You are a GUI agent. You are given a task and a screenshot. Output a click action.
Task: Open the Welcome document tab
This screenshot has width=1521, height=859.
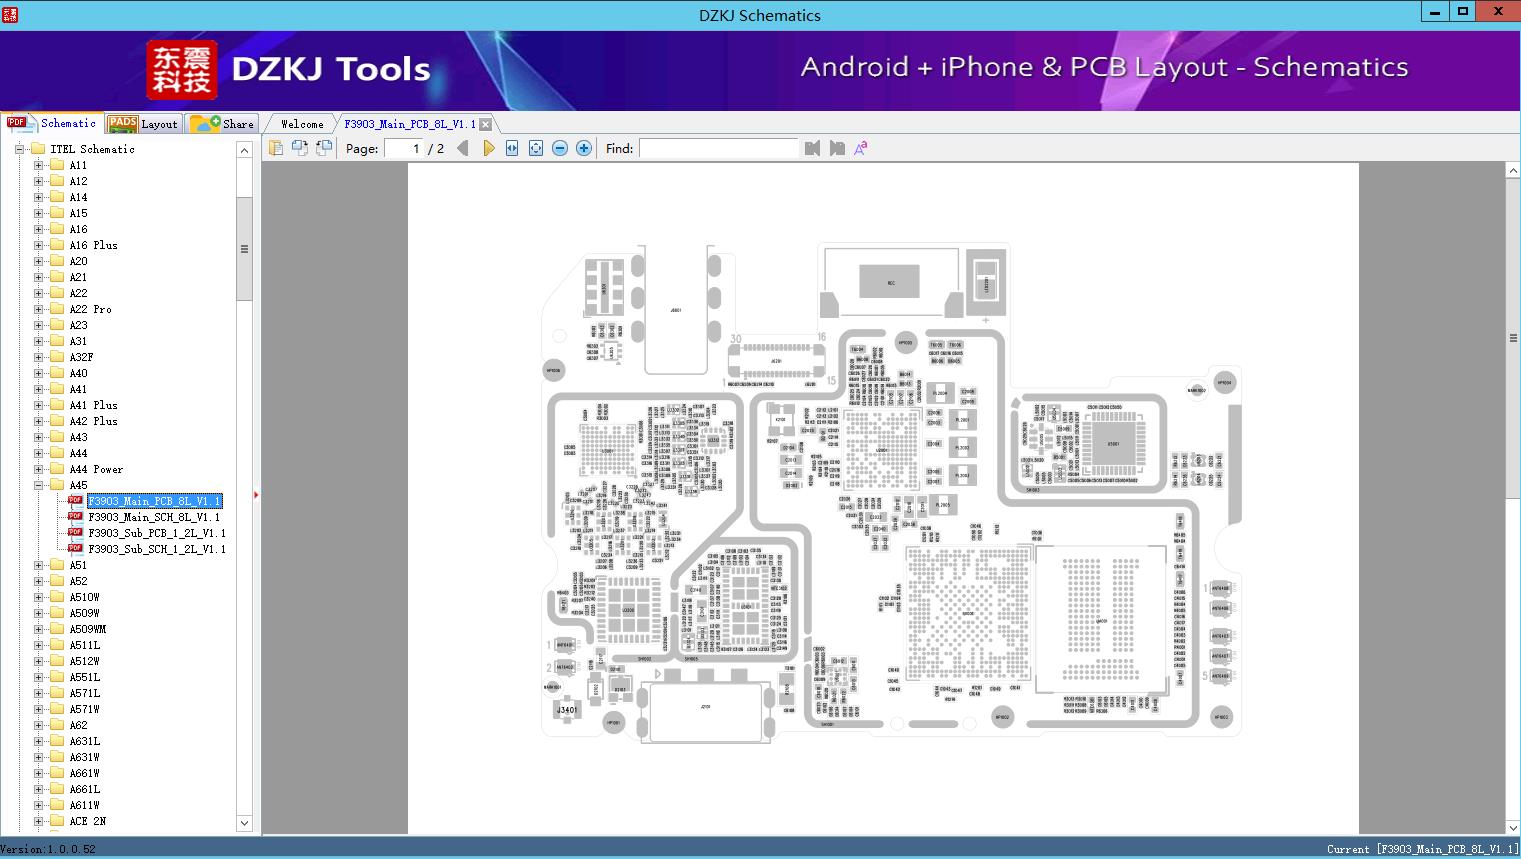[x=302, y=124]
